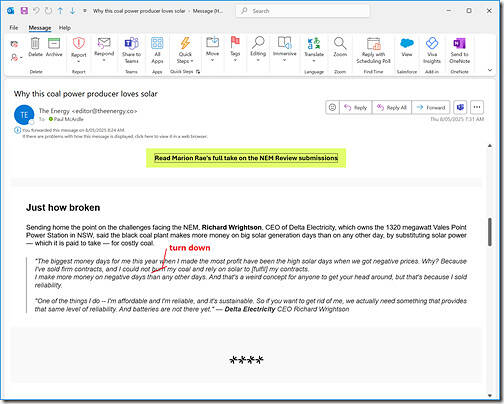Viewport: 504px width, 404px height.
Task: Click the Just how broken heading
Action: tap(63, 208)
